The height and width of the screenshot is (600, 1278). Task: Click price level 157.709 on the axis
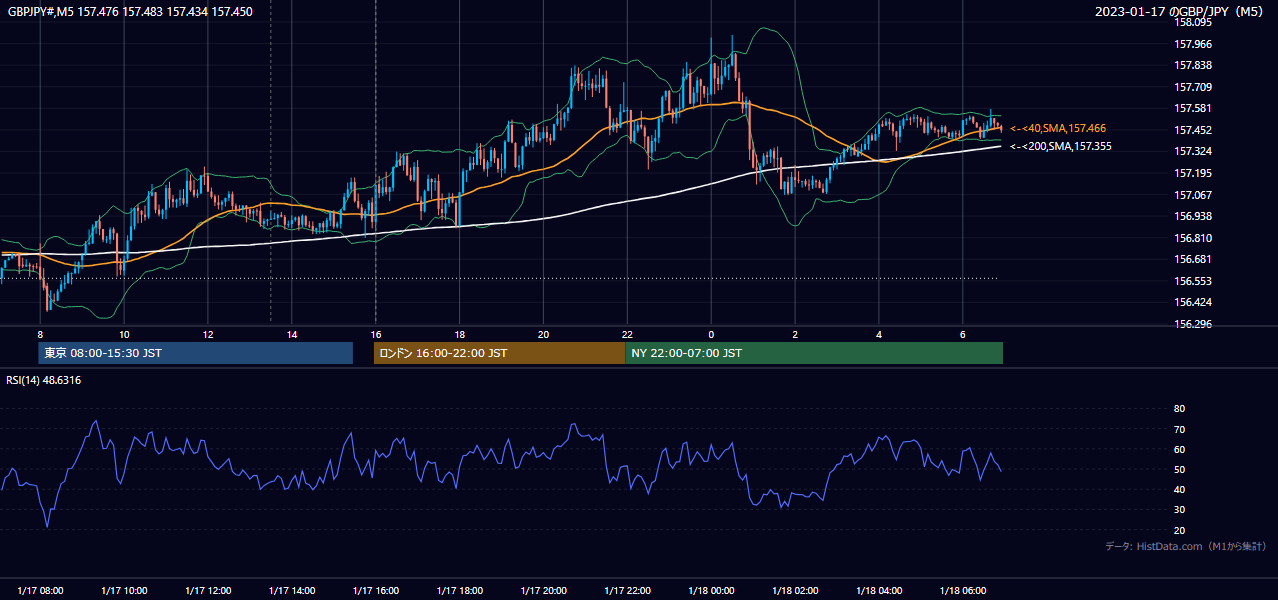1193,87
